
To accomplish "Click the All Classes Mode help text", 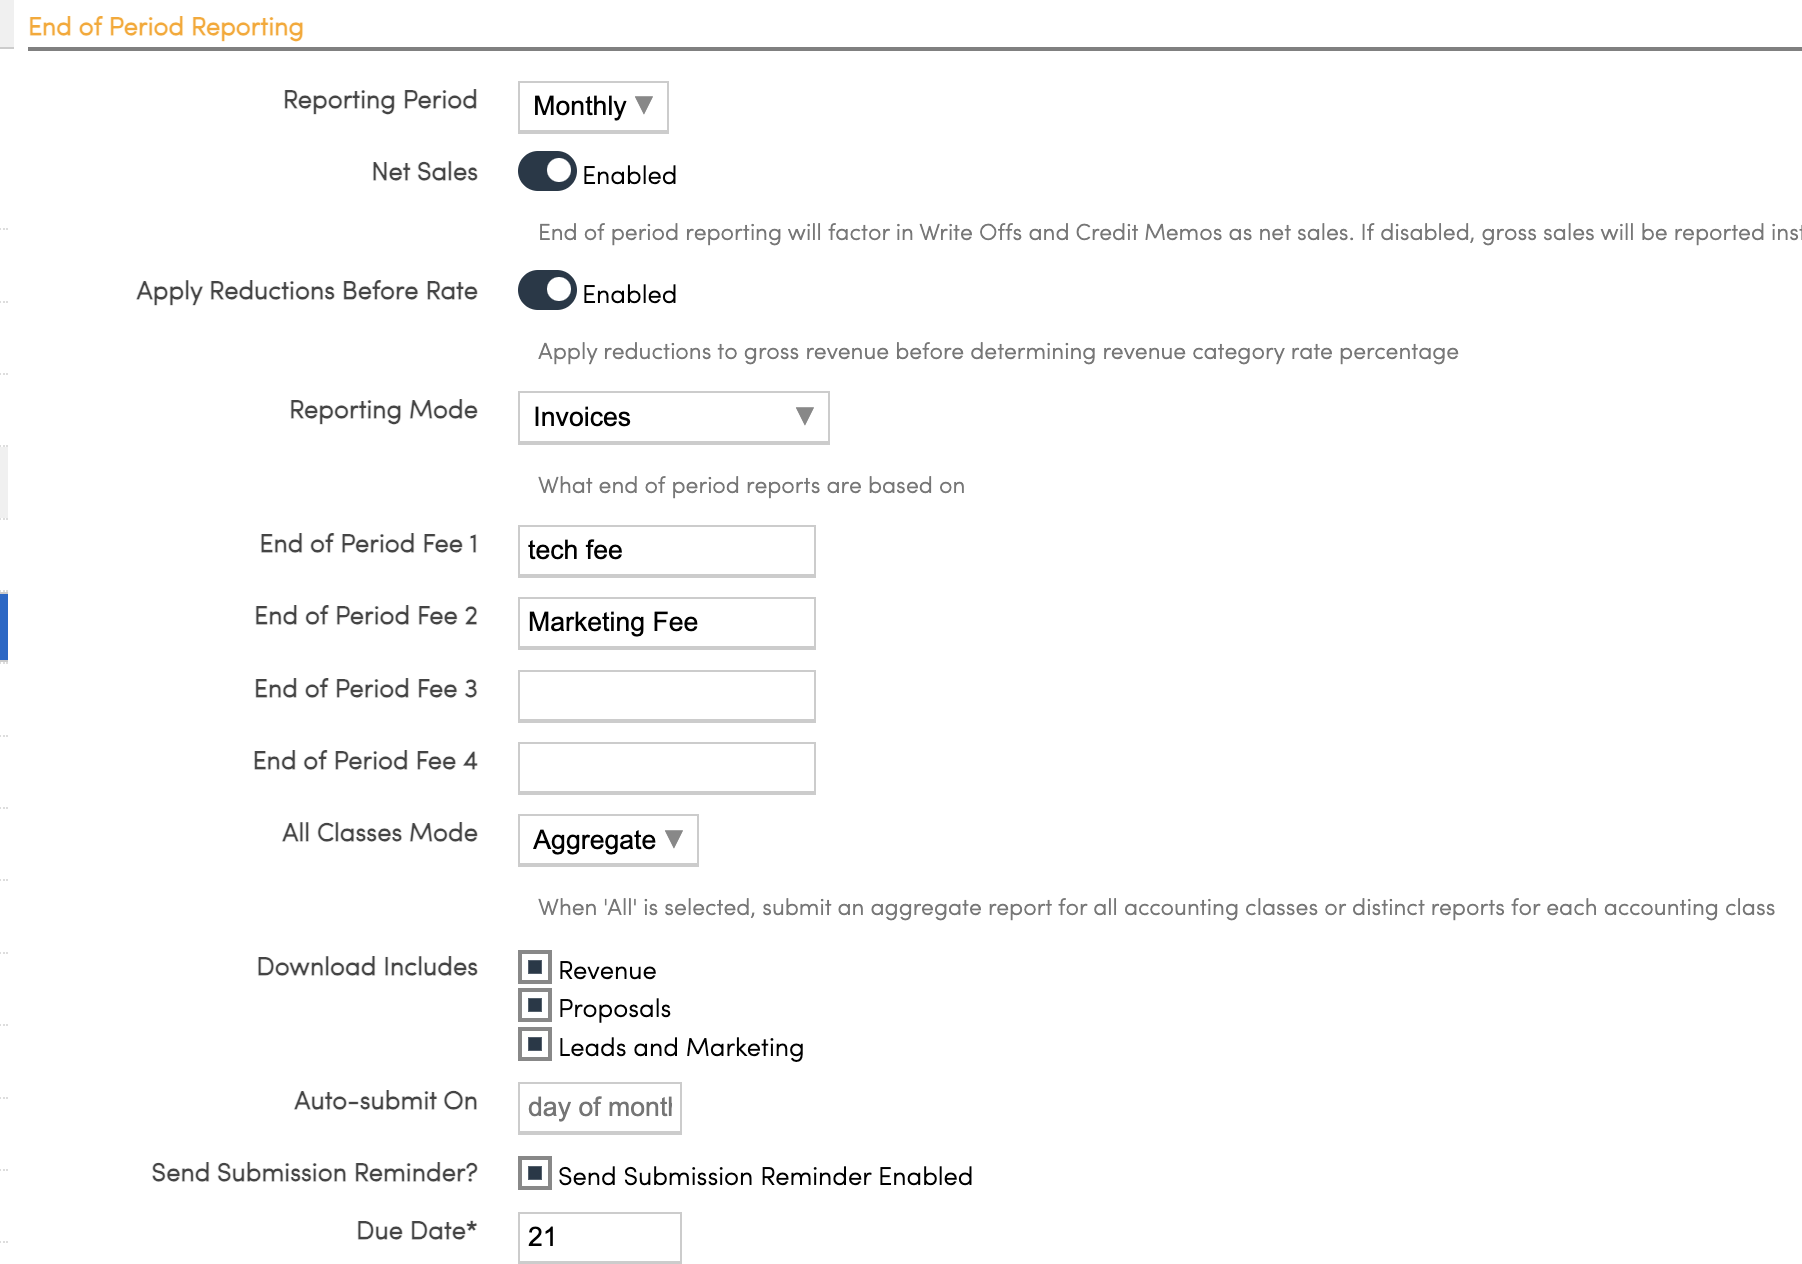I will click(x=1156, y=908).
